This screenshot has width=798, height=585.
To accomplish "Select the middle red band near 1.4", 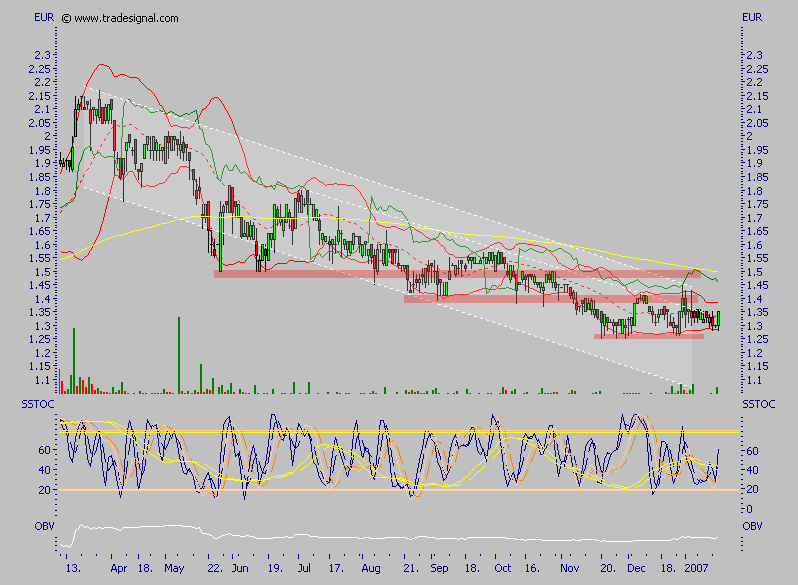I will point(550,298).
